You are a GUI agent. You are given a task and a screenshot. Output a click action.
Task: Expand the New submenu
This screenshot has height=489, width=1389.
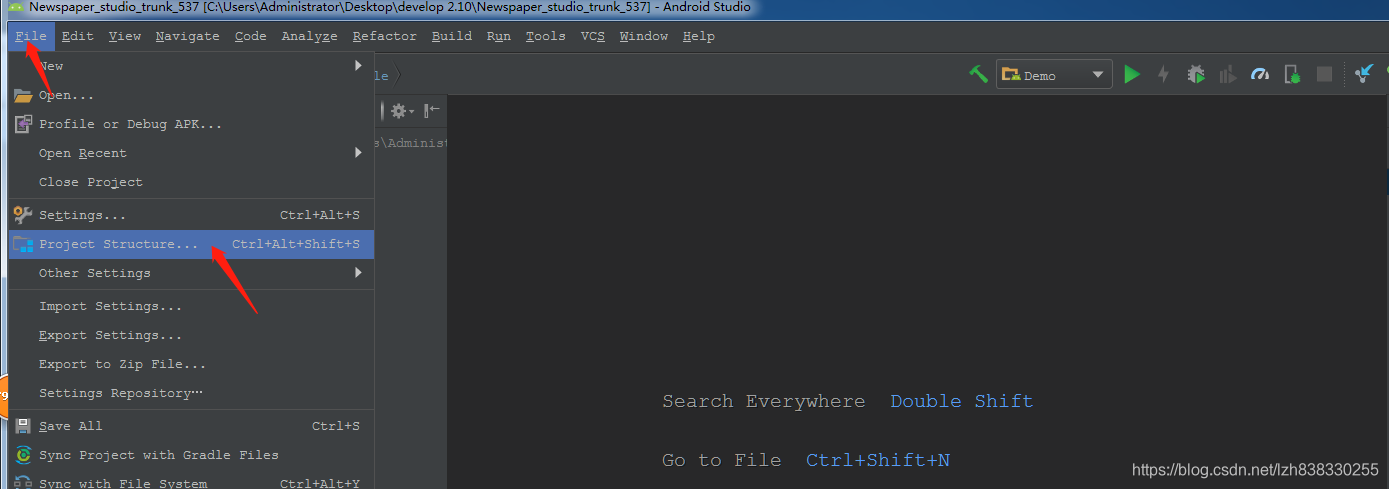click(191, 66)
